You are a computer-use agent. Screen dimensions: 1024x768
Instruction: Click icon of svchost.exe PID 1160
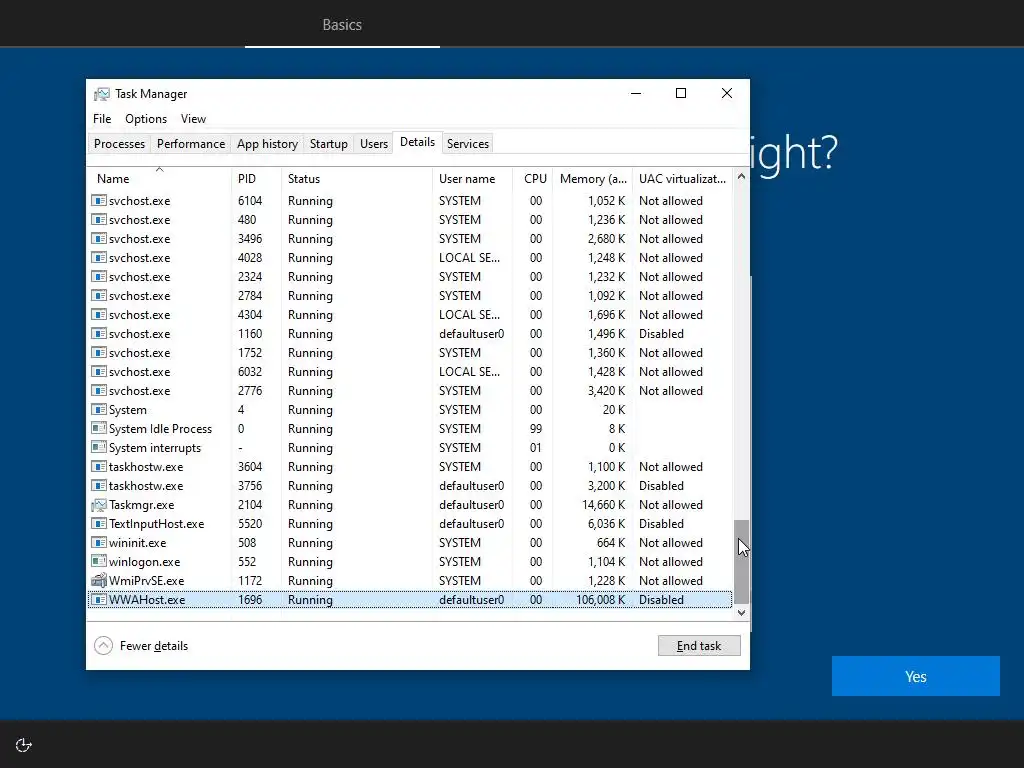click(99, 334)
